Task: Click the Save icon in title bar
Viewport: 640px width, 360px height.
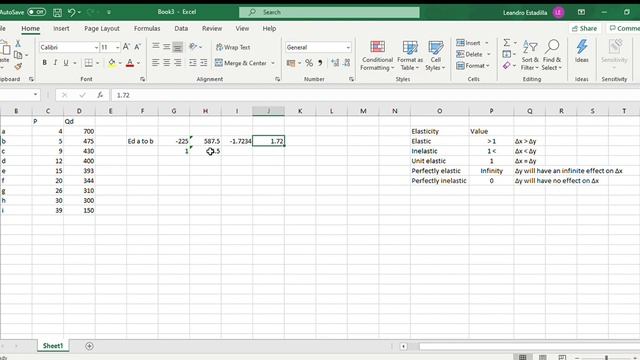Action: (58, 13)
